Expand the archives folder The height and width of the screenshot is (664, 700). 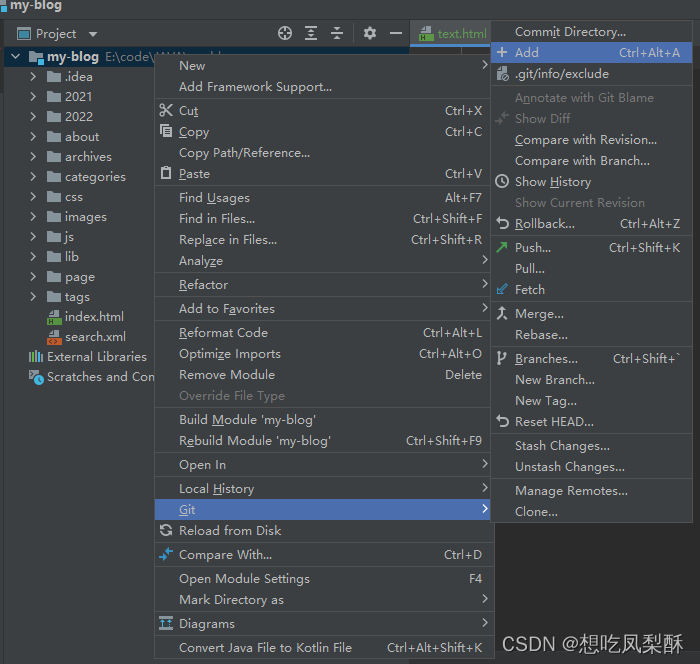(33, 156)
